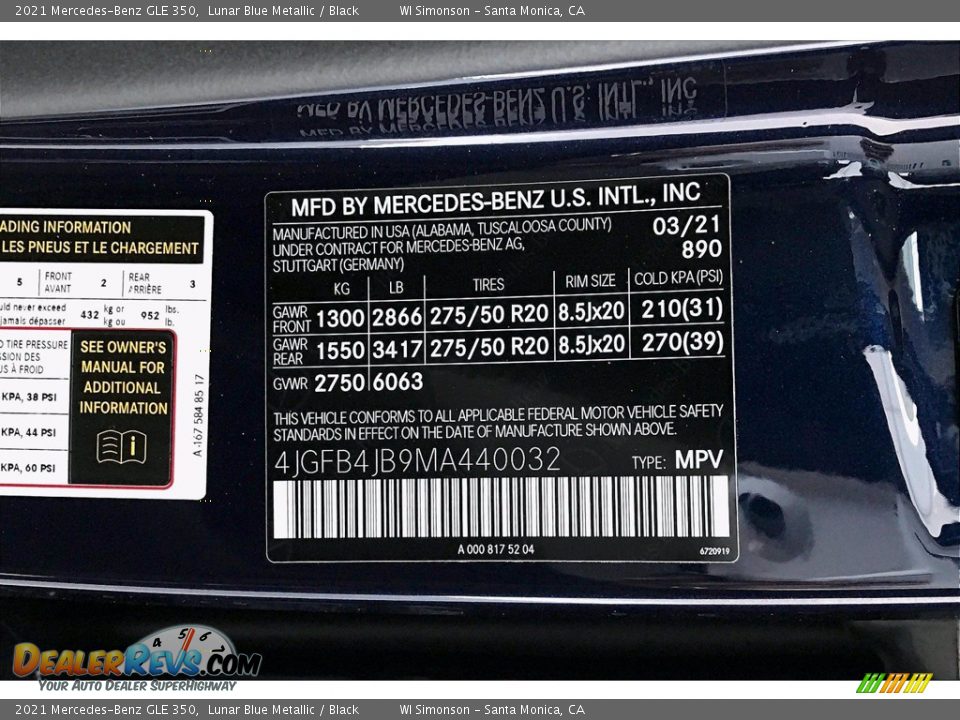Click rear tire size 275/50 R20
The height and width of the screenshot is (720, 960).
coord(489,347)
